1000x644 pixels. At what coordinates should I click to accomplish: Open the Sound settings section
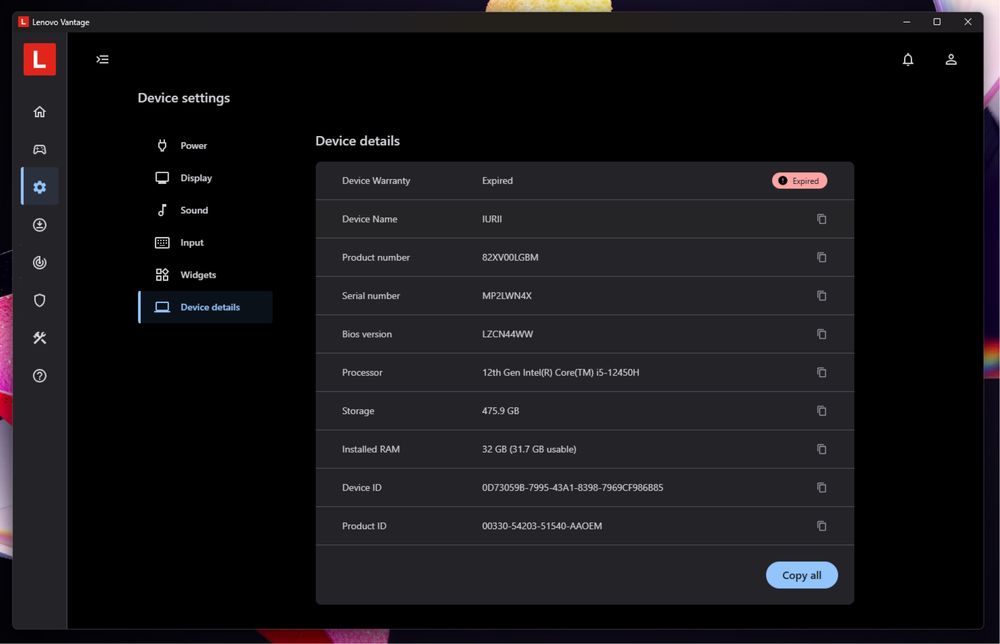tap(205, 210)
